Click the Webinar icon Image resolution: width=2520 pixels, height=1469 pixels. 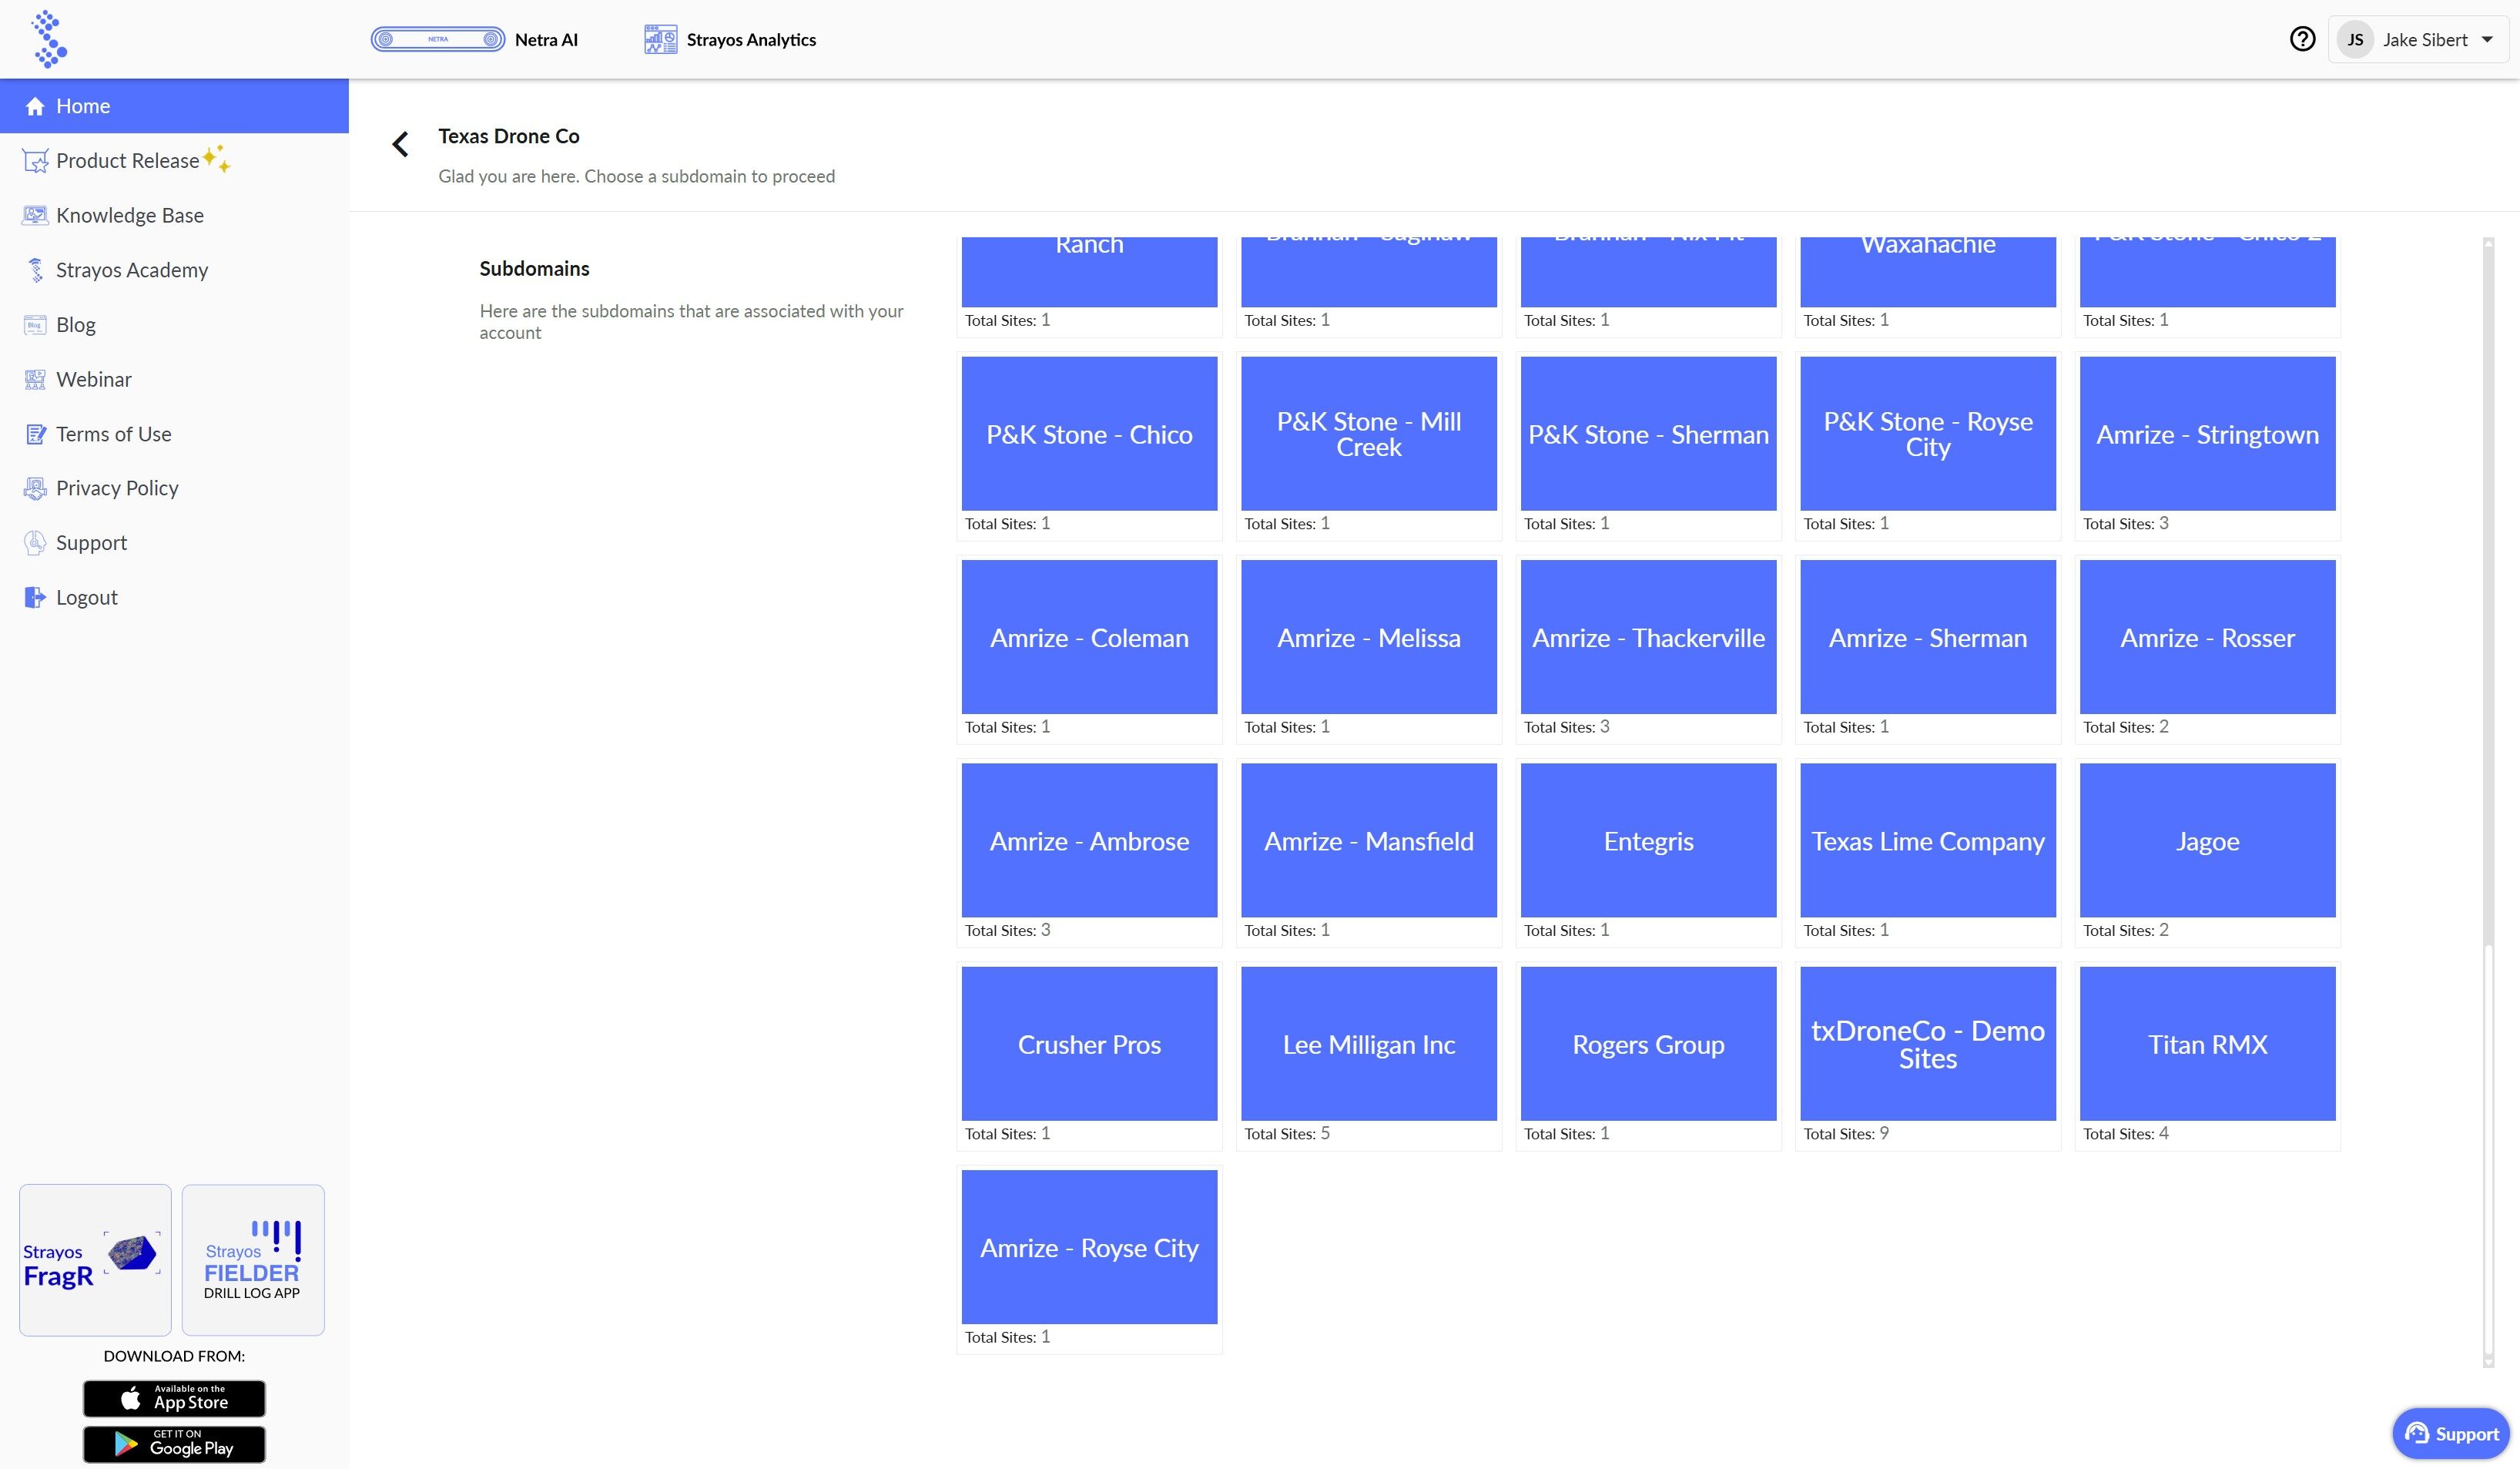pos(35,379)
